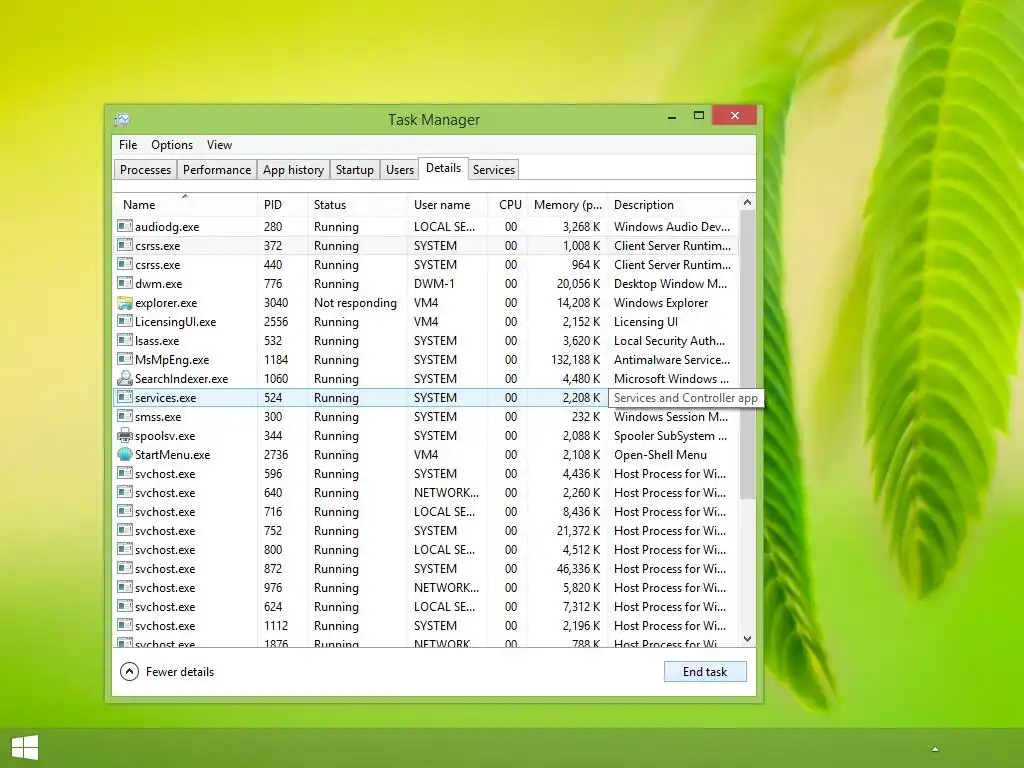Select csrss.exe row with PID 440
The width and height of the screenshot is (1024, 768).
(x=426, y=264)
